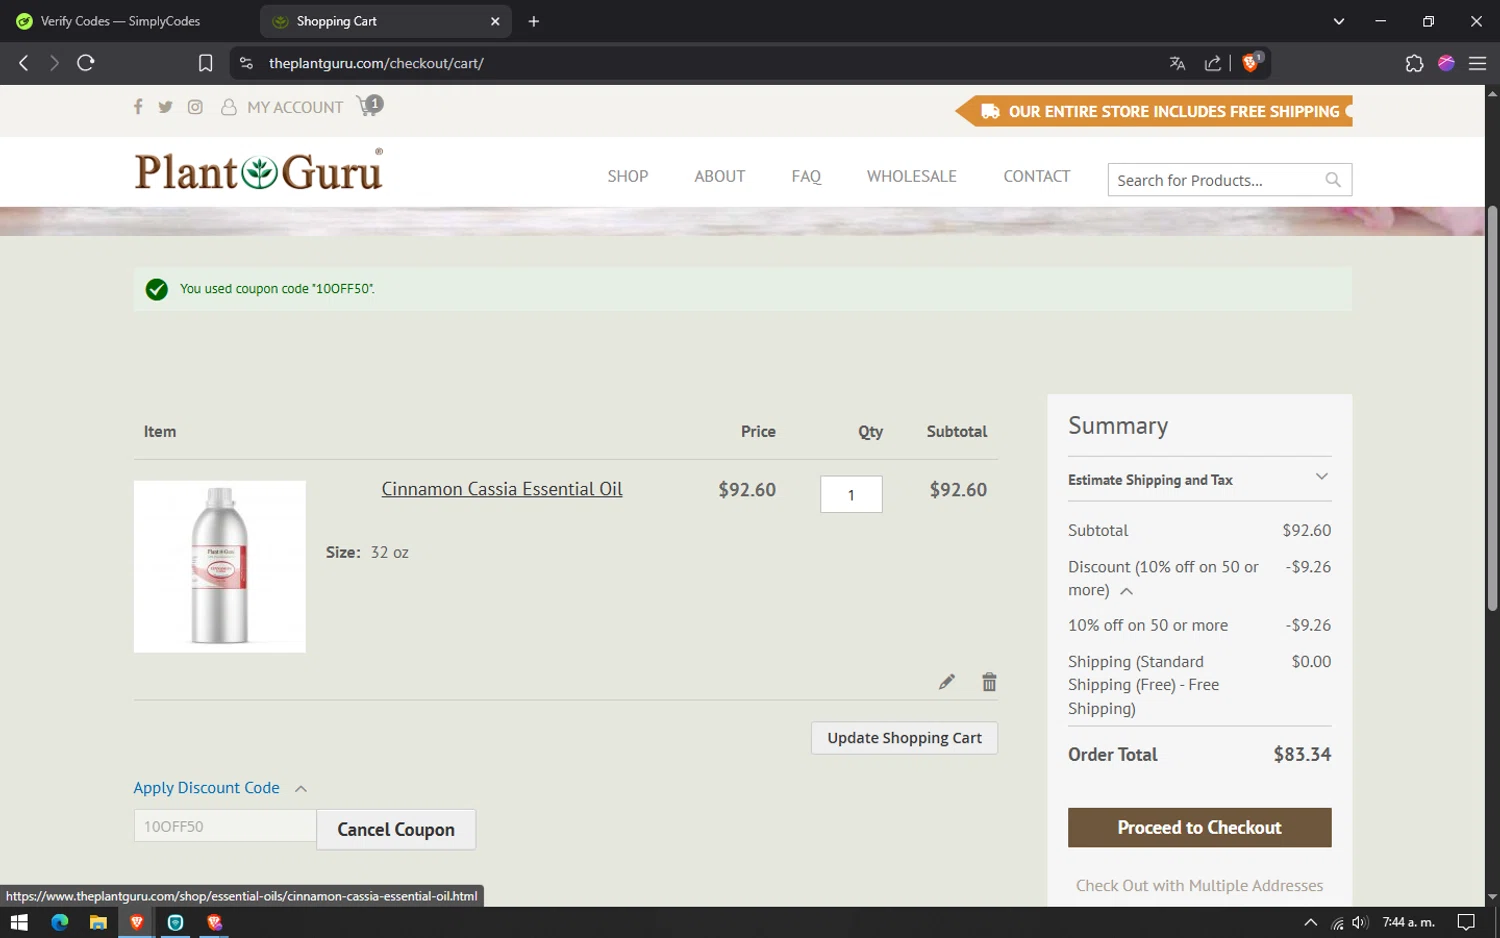This screenshot has width=1500, height=938.
Task: View site information icon in address bar
Action: tap(246, 63)
